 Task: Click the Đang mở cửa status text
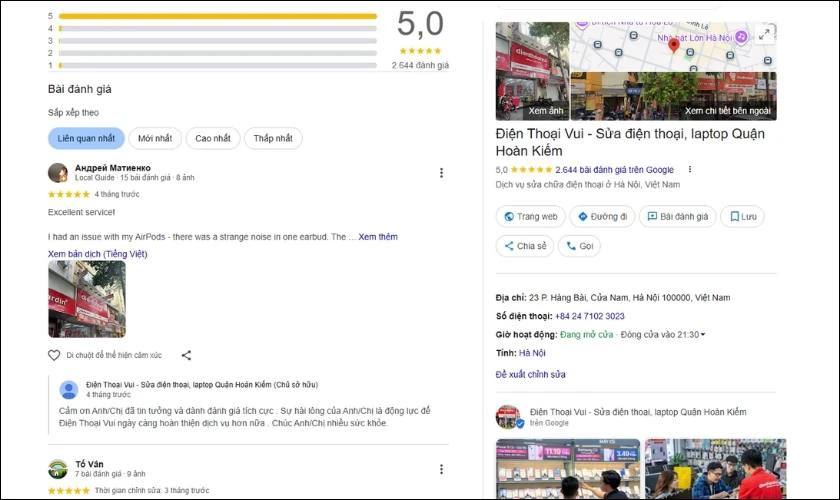587,334
